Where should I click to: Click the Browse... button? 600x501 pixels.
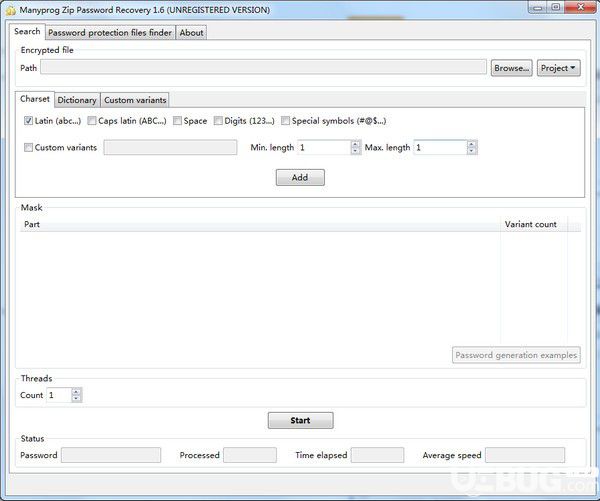pos(512,68)
